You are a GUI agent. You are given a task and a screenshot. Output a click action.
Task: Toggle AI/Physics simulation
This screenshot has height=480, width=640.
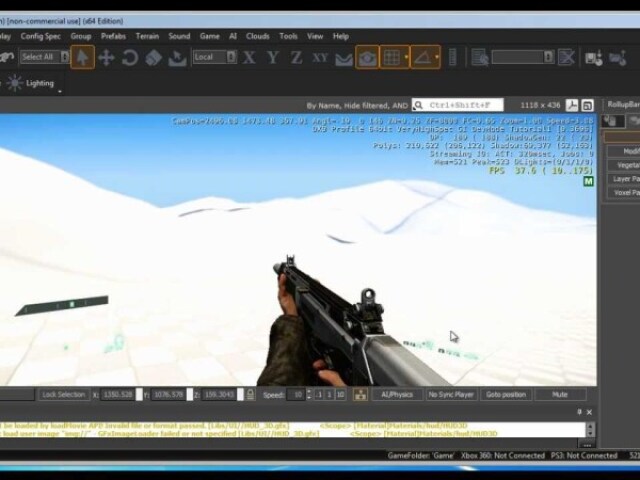[397, 395]
